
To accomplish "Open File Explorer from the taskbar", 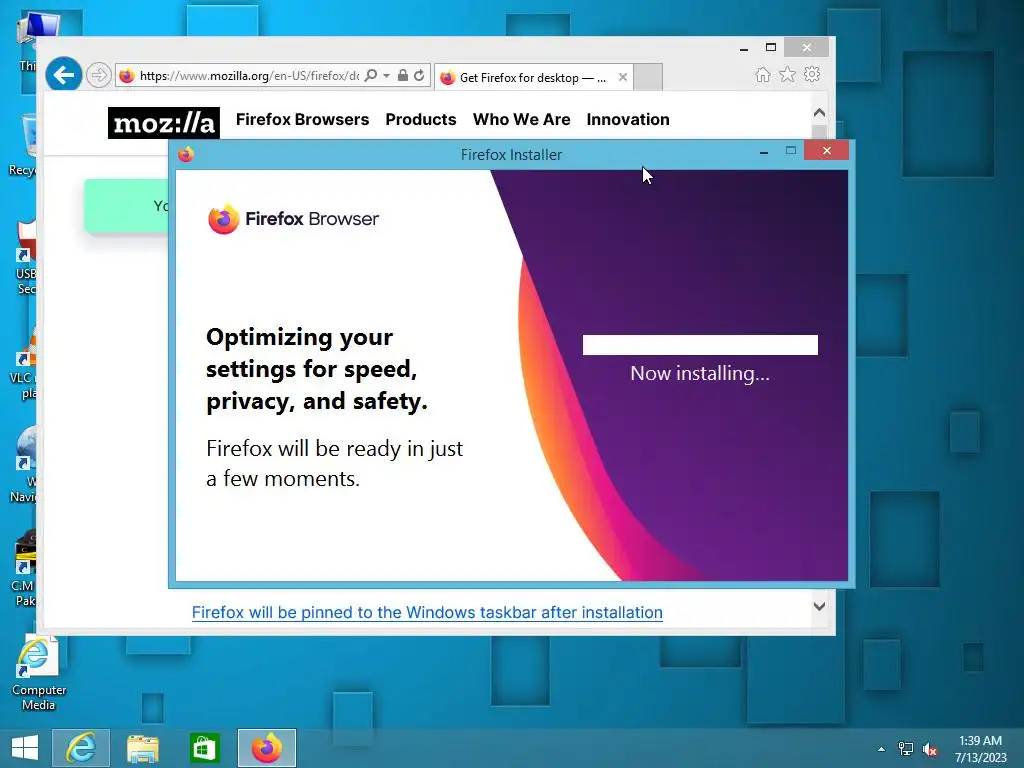I will pos(142,748).
